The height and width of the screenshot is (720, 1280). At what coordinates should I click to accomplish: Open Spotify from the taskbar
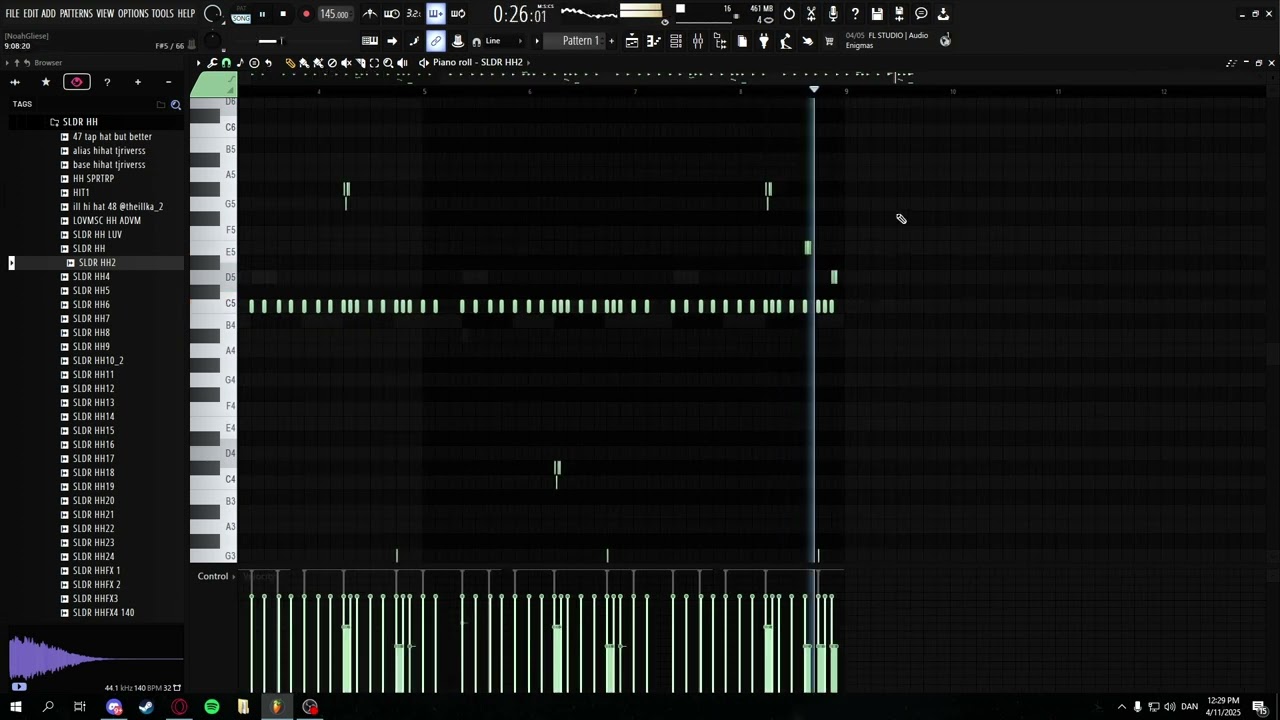point(212,707)
